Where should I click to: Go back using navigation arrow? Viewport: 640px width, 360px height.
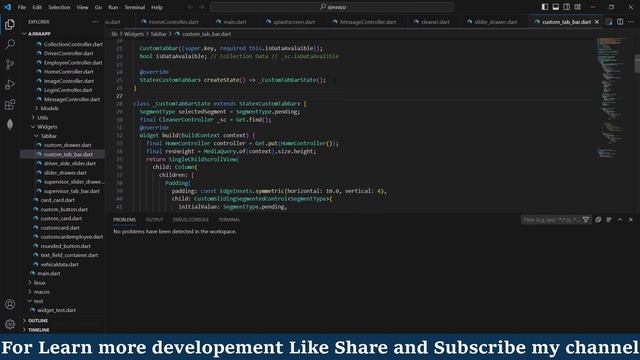click(x=190, y=7)
